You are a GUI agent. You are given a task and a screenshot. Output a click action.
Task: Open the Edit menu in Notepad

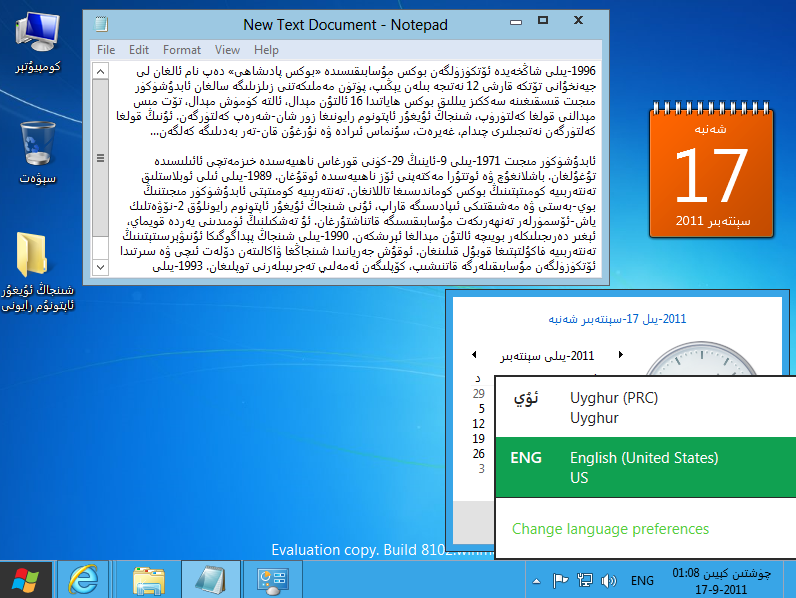pos(139,50)
